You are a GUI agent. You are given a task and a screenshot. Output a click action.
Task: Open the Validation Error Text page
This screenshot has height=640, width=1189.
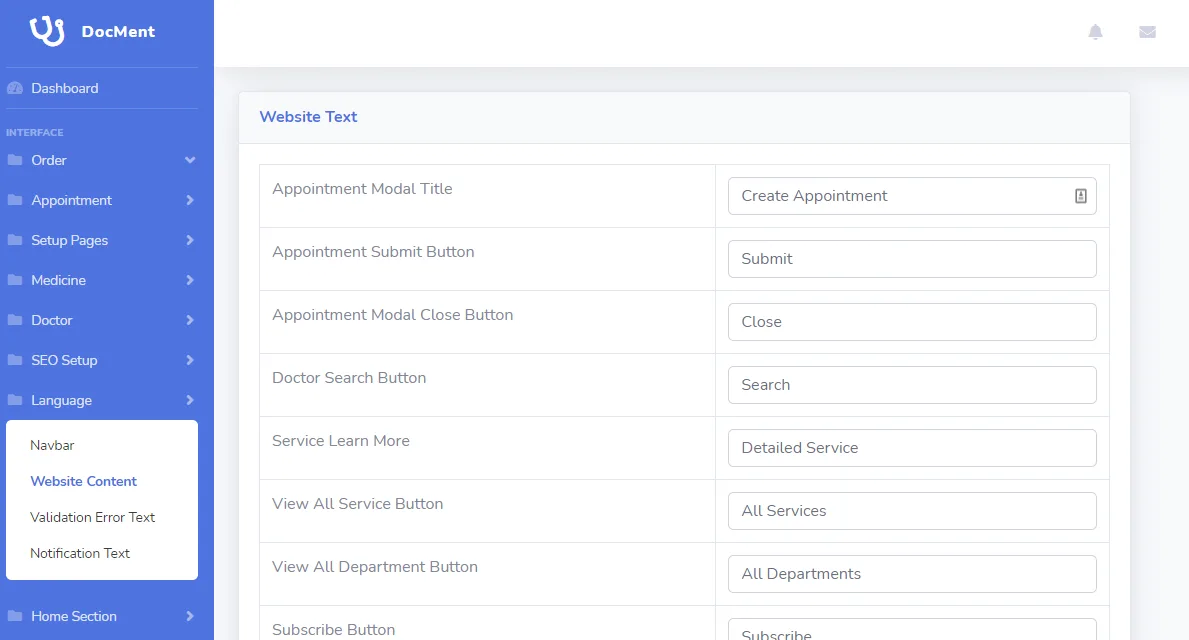point(93,517)
